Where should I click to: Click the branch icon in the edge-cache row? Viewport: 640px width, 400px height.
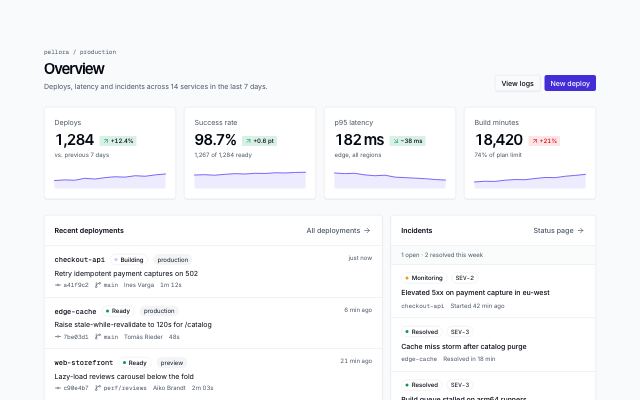pyautogui.click(x=98, y=337)
